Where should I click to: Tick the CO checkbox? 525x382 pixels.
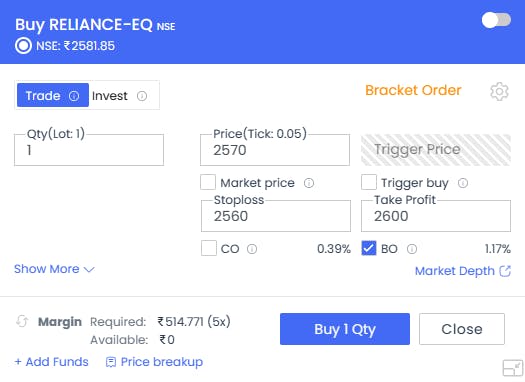pos(209,248)
